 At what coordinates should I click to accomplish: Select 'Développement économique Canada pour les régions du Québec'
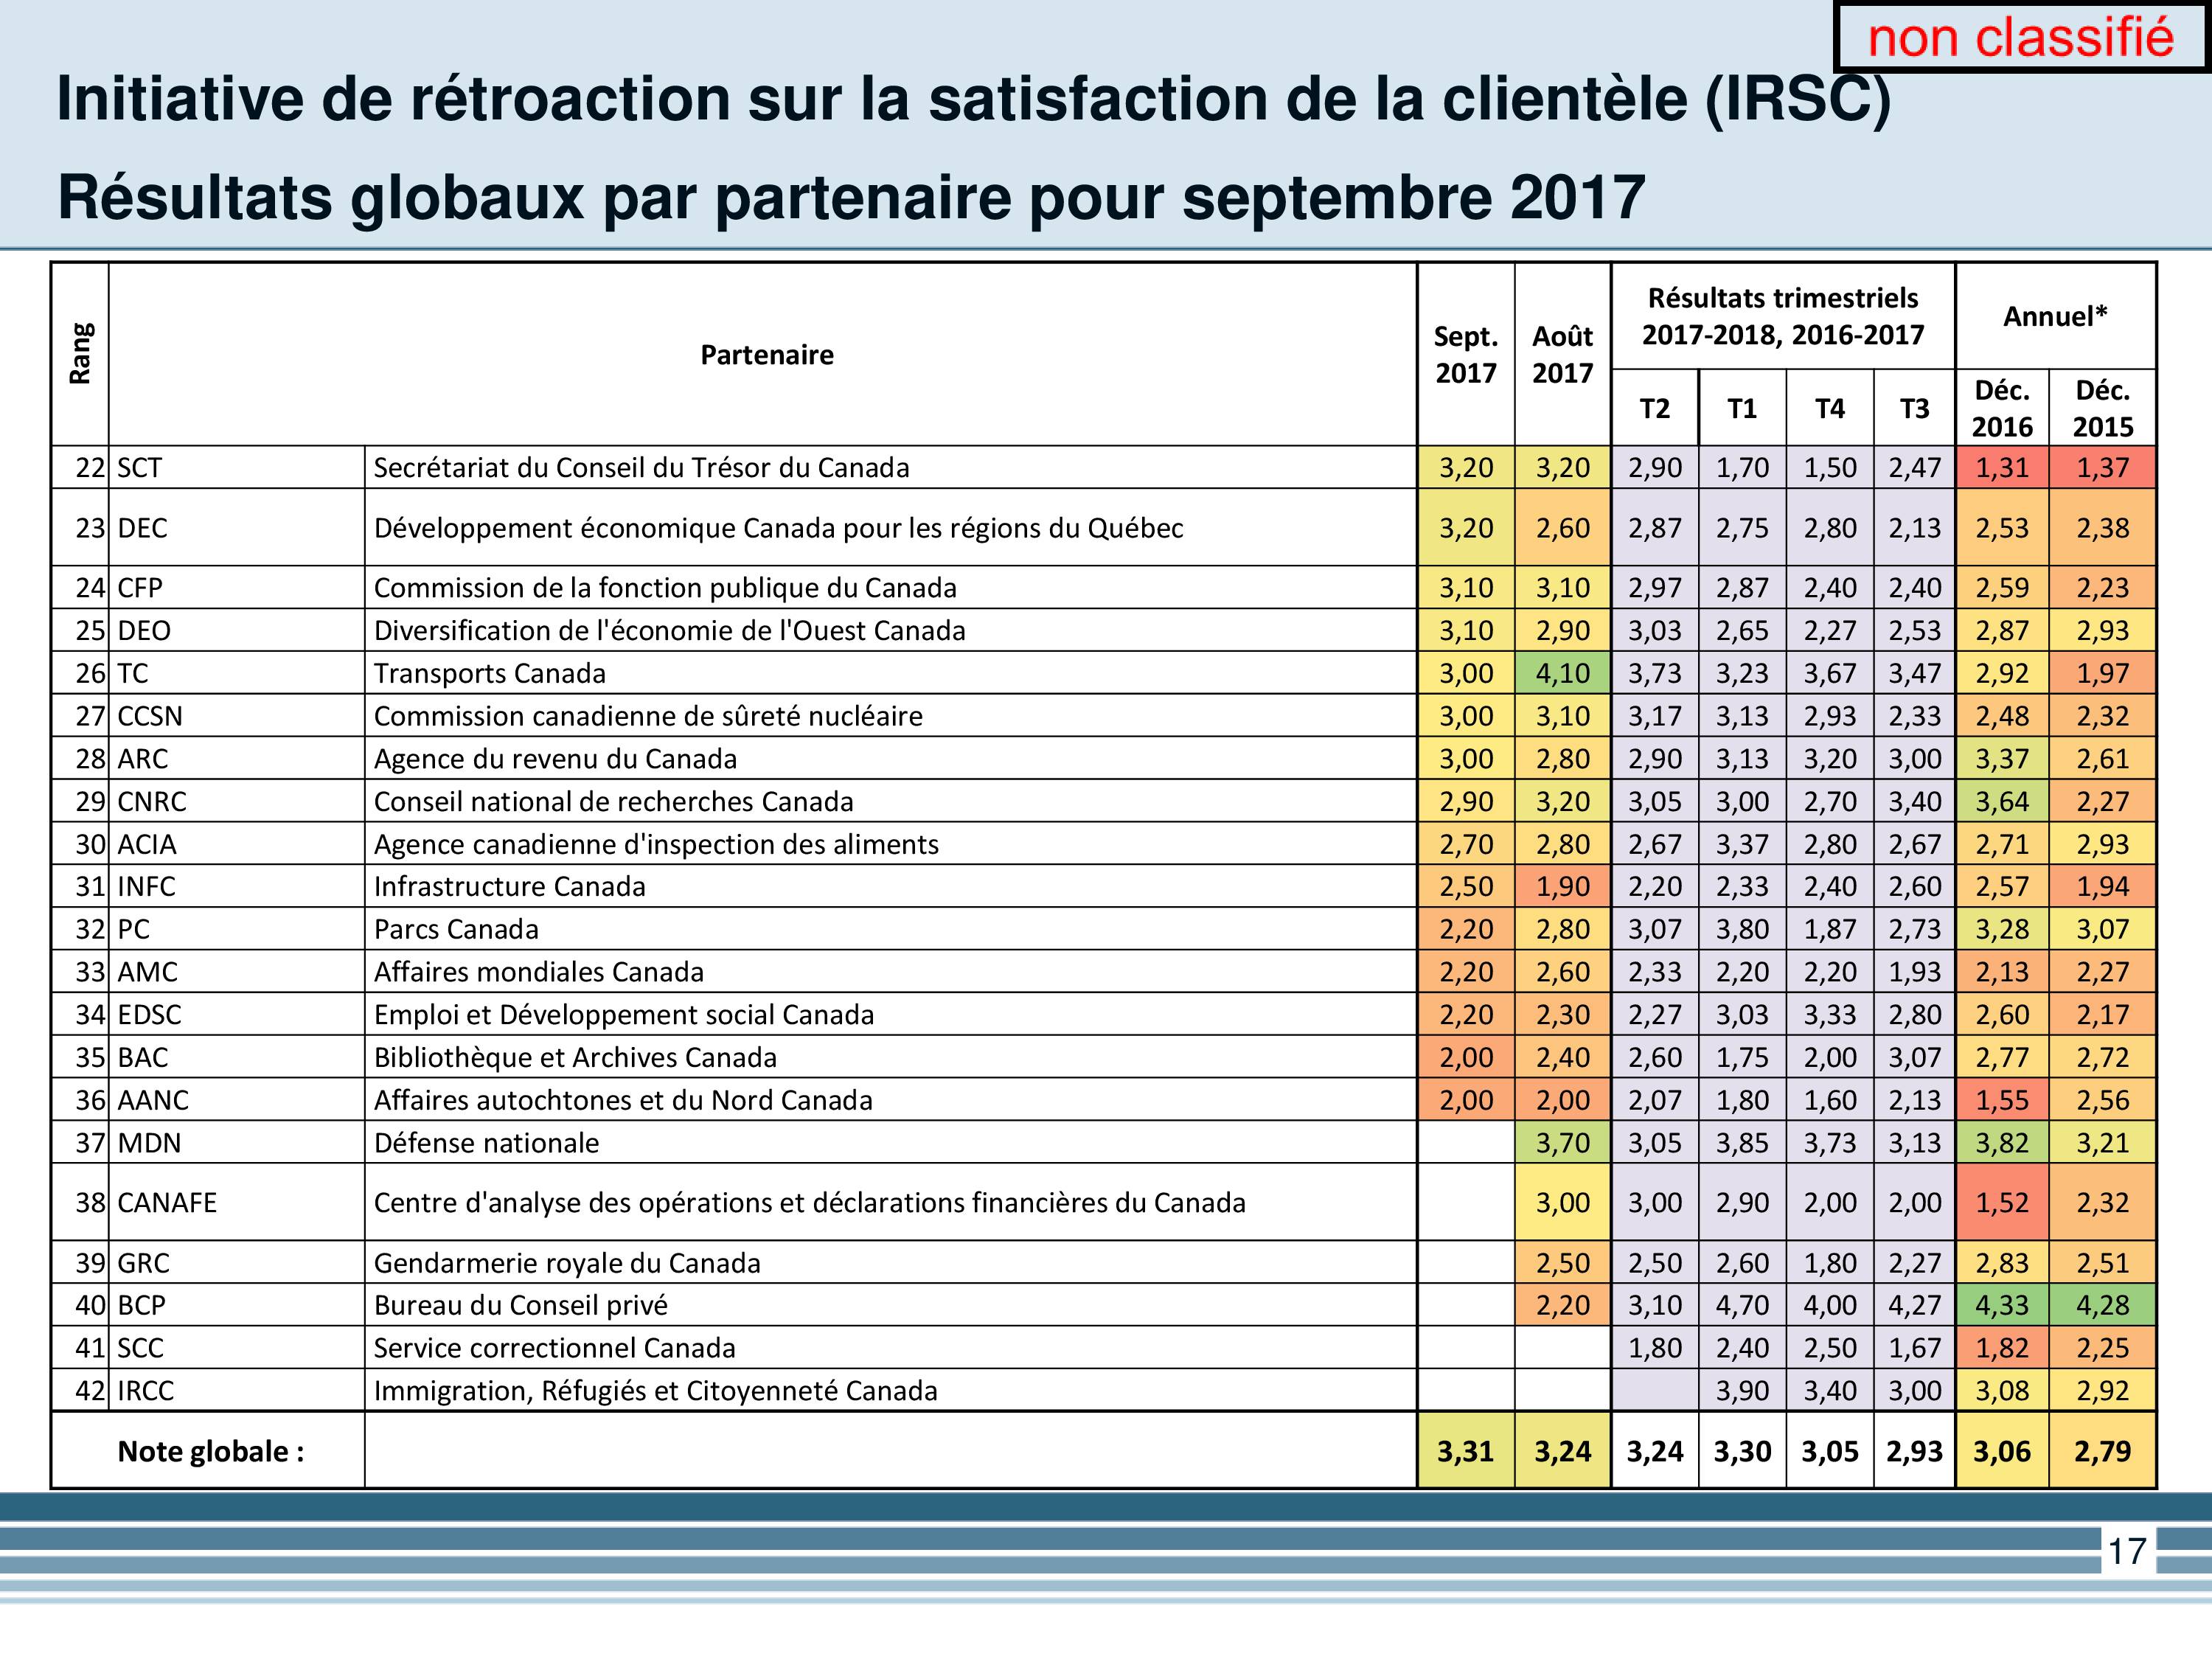[x=779, y=528]
